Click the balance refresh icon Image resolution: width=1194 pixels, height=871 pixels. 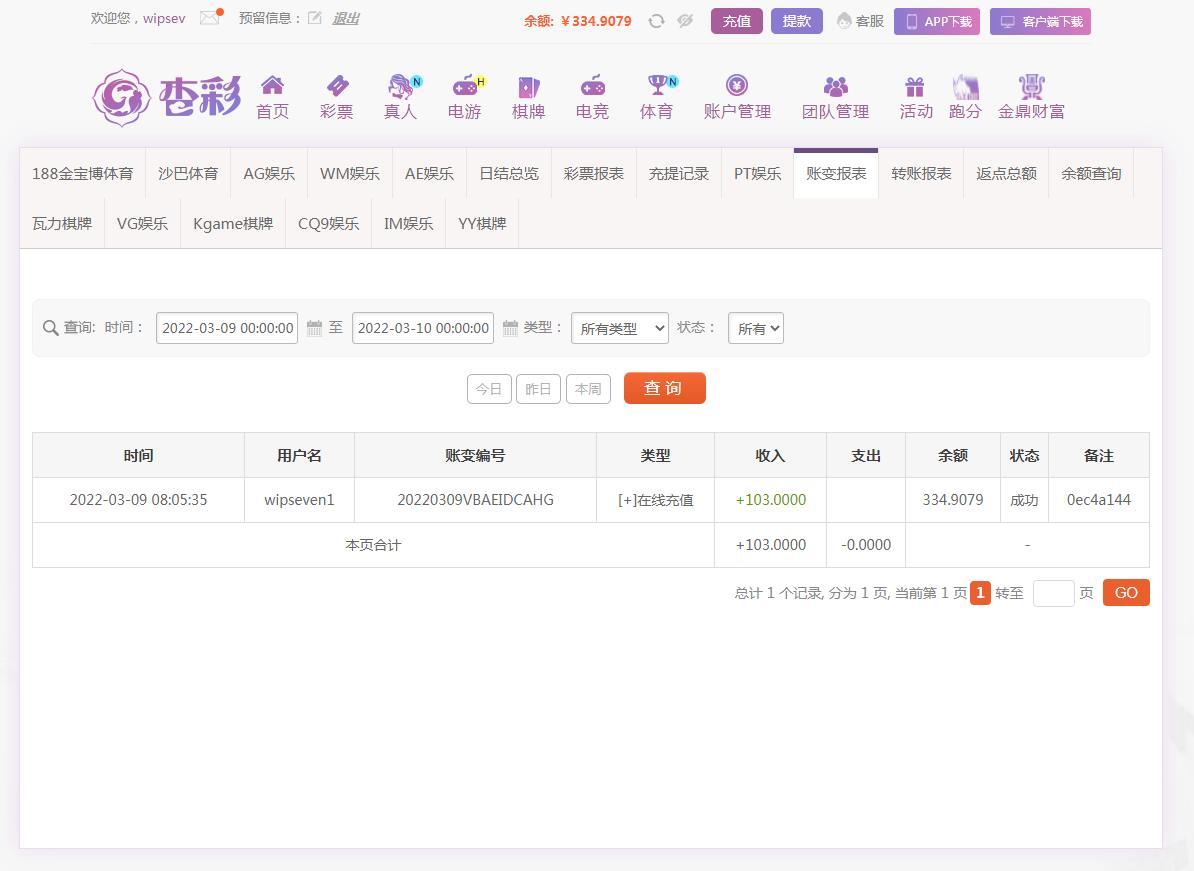pyautogui.click(x=656, y=21)
